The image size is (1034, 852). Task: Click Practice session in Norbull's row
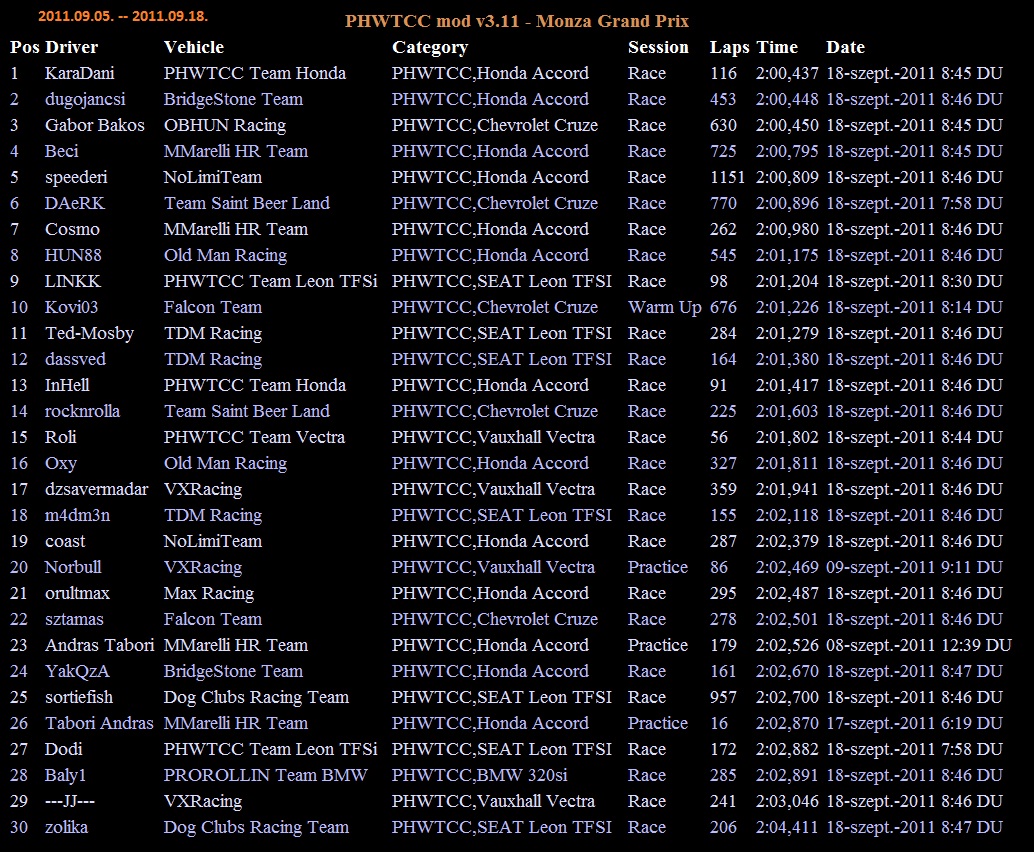[657, 567]
